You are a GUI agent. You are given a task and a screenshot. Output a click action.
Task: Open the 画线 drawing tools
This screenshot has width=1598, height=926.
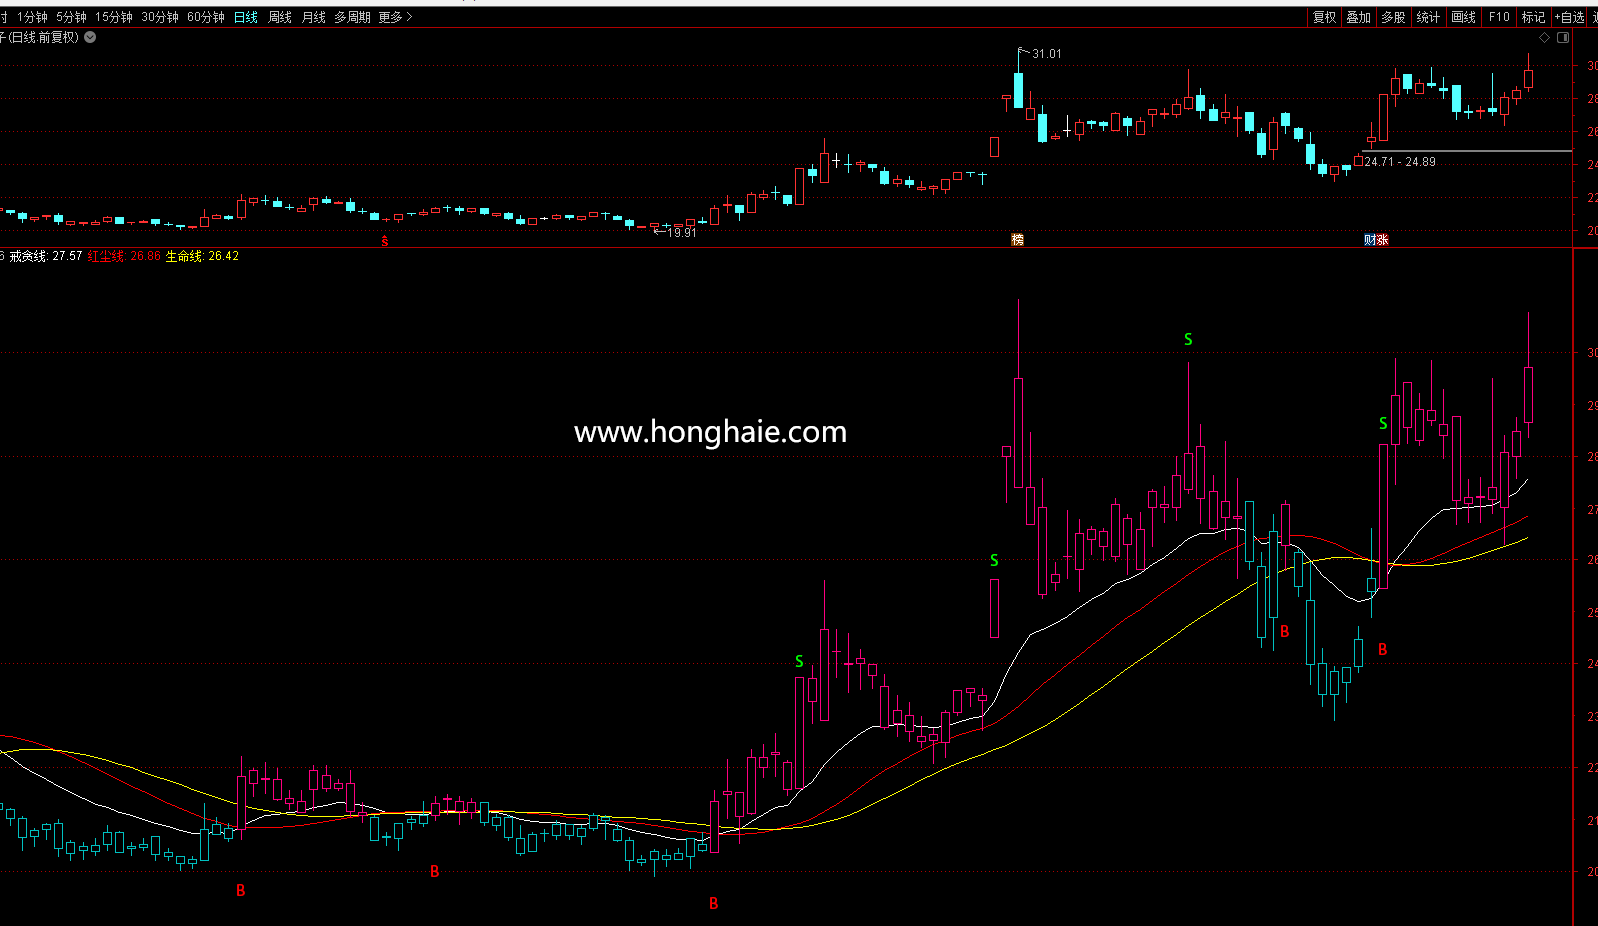(1463, 17)
